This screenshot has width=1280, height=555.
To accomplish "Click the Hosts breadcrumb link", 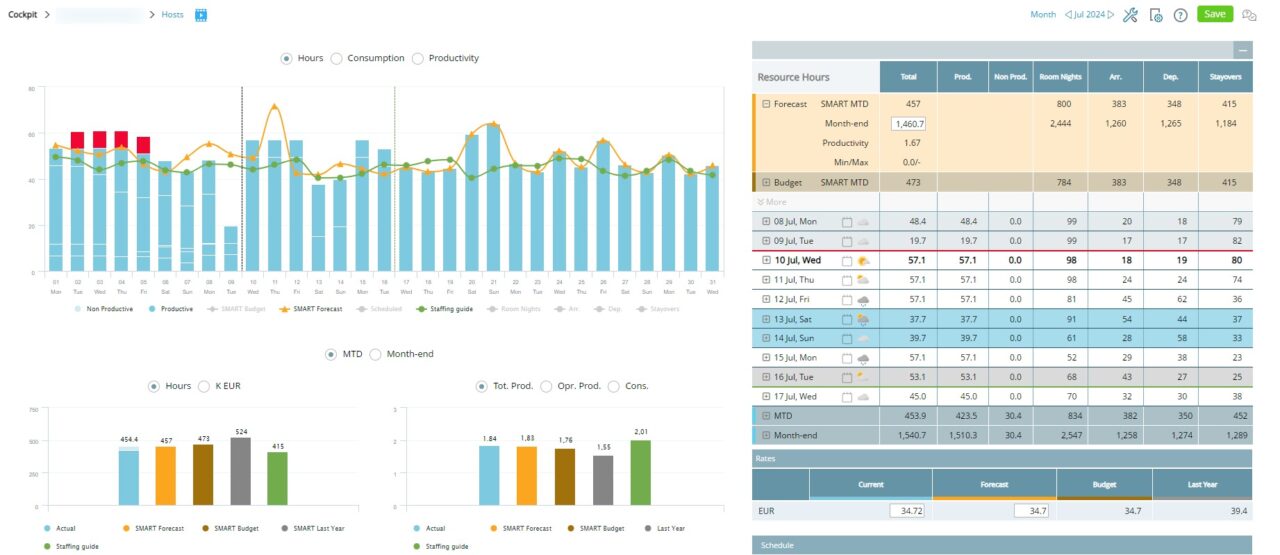I will (x=174, y=15).
